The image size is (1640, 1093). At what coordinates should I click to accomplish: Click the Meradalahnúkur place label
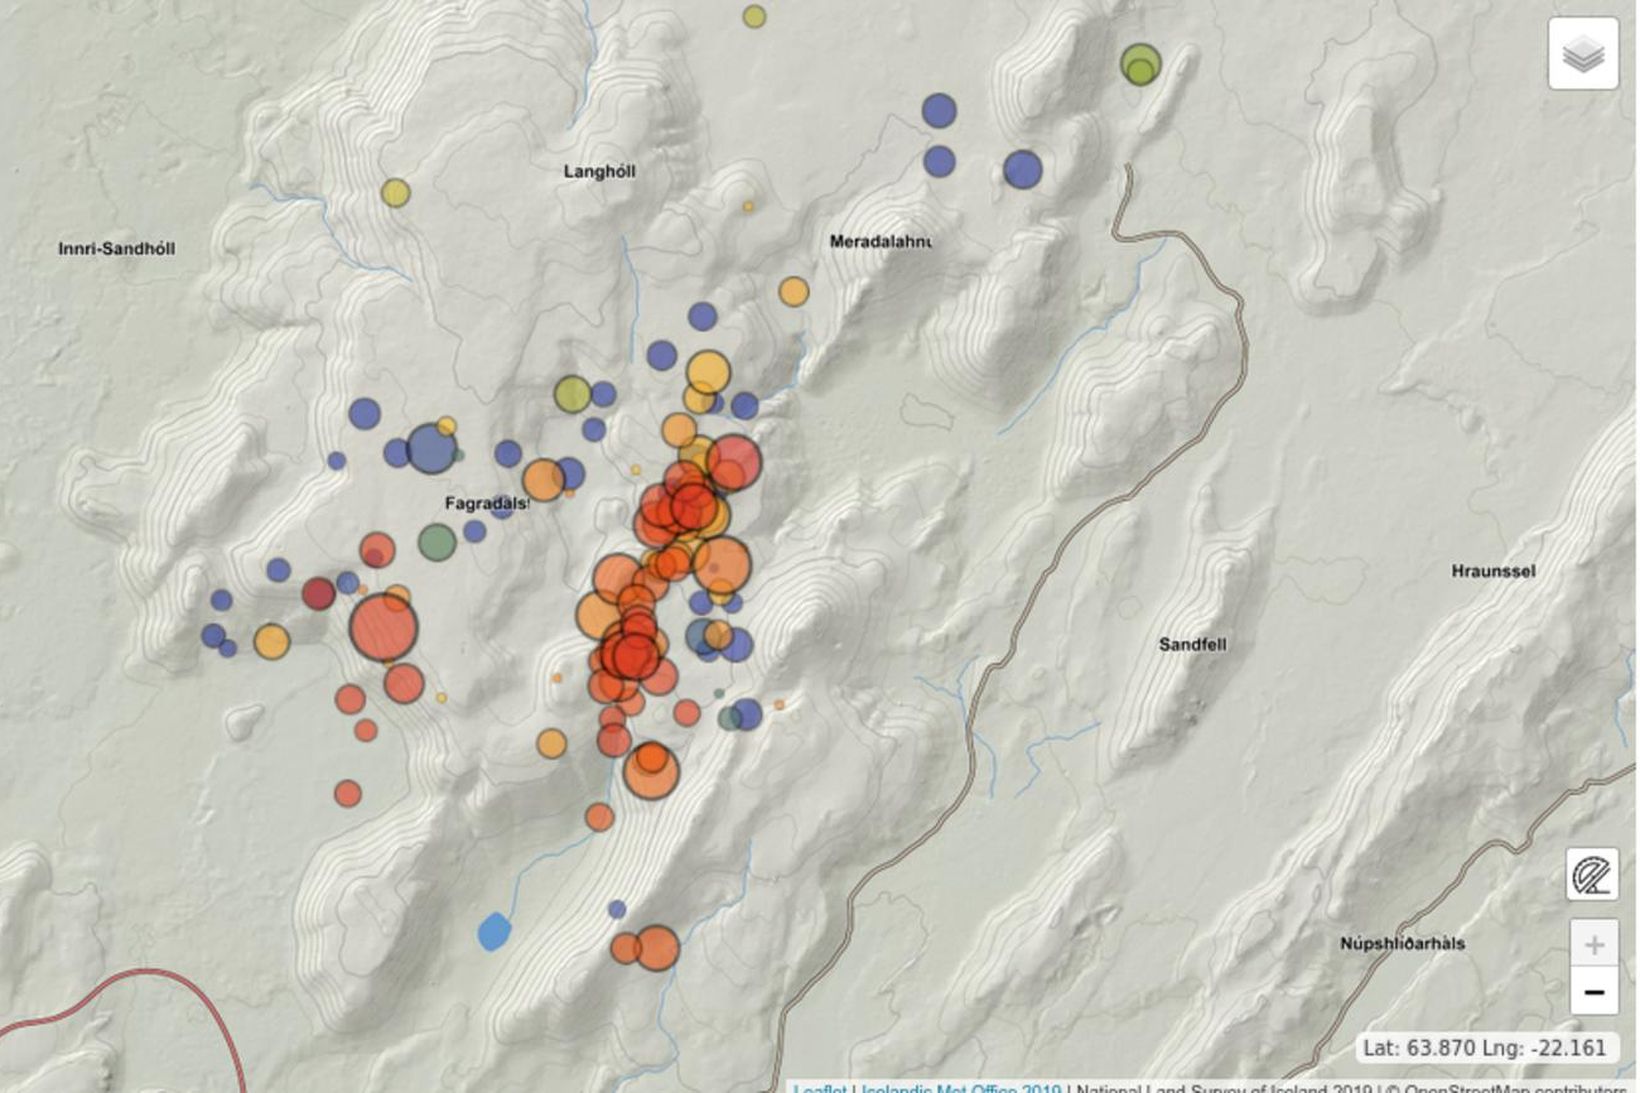(x=881, y=241)
